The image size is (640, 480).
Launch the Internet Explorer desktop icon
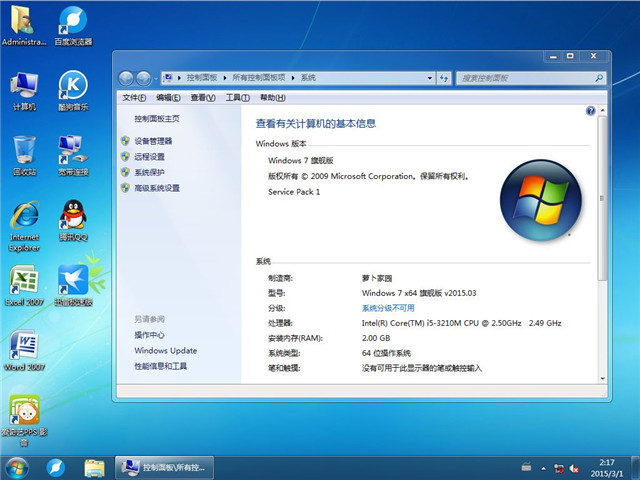tap(24, 225)
